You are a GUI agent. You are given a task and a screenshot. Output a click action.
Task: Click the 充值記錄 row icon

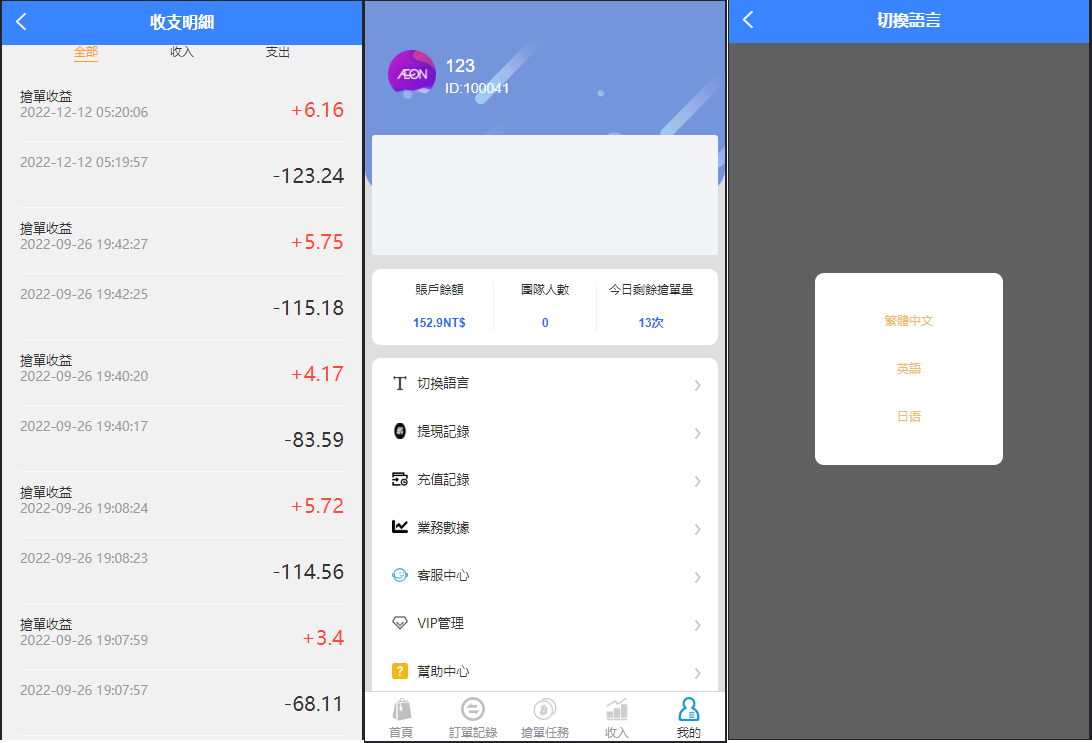coord(399,479)
